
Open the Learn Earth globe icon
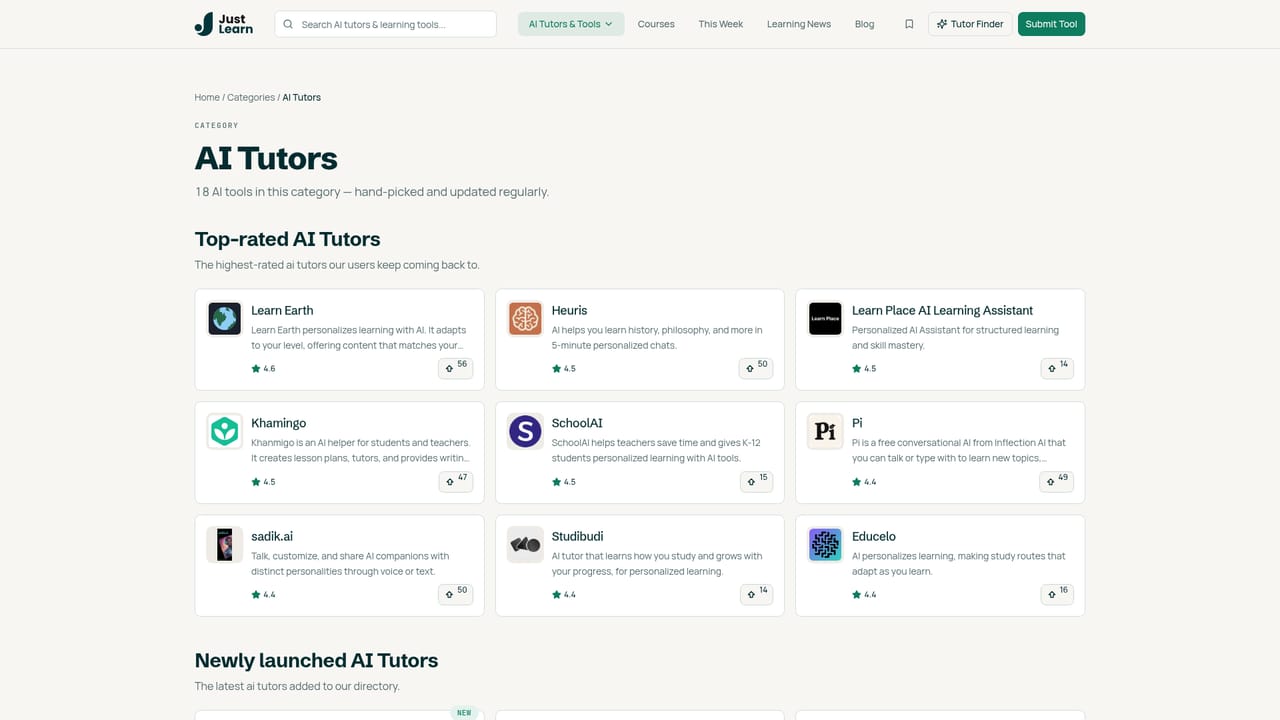pos(225,319)
